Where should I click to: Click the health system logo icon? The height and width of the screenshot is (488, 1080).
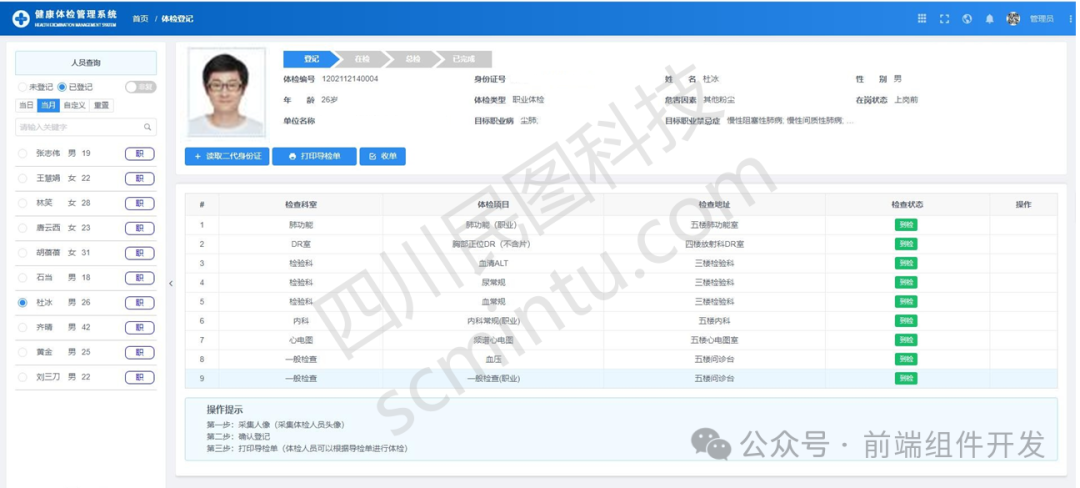[x=21, y=19]
